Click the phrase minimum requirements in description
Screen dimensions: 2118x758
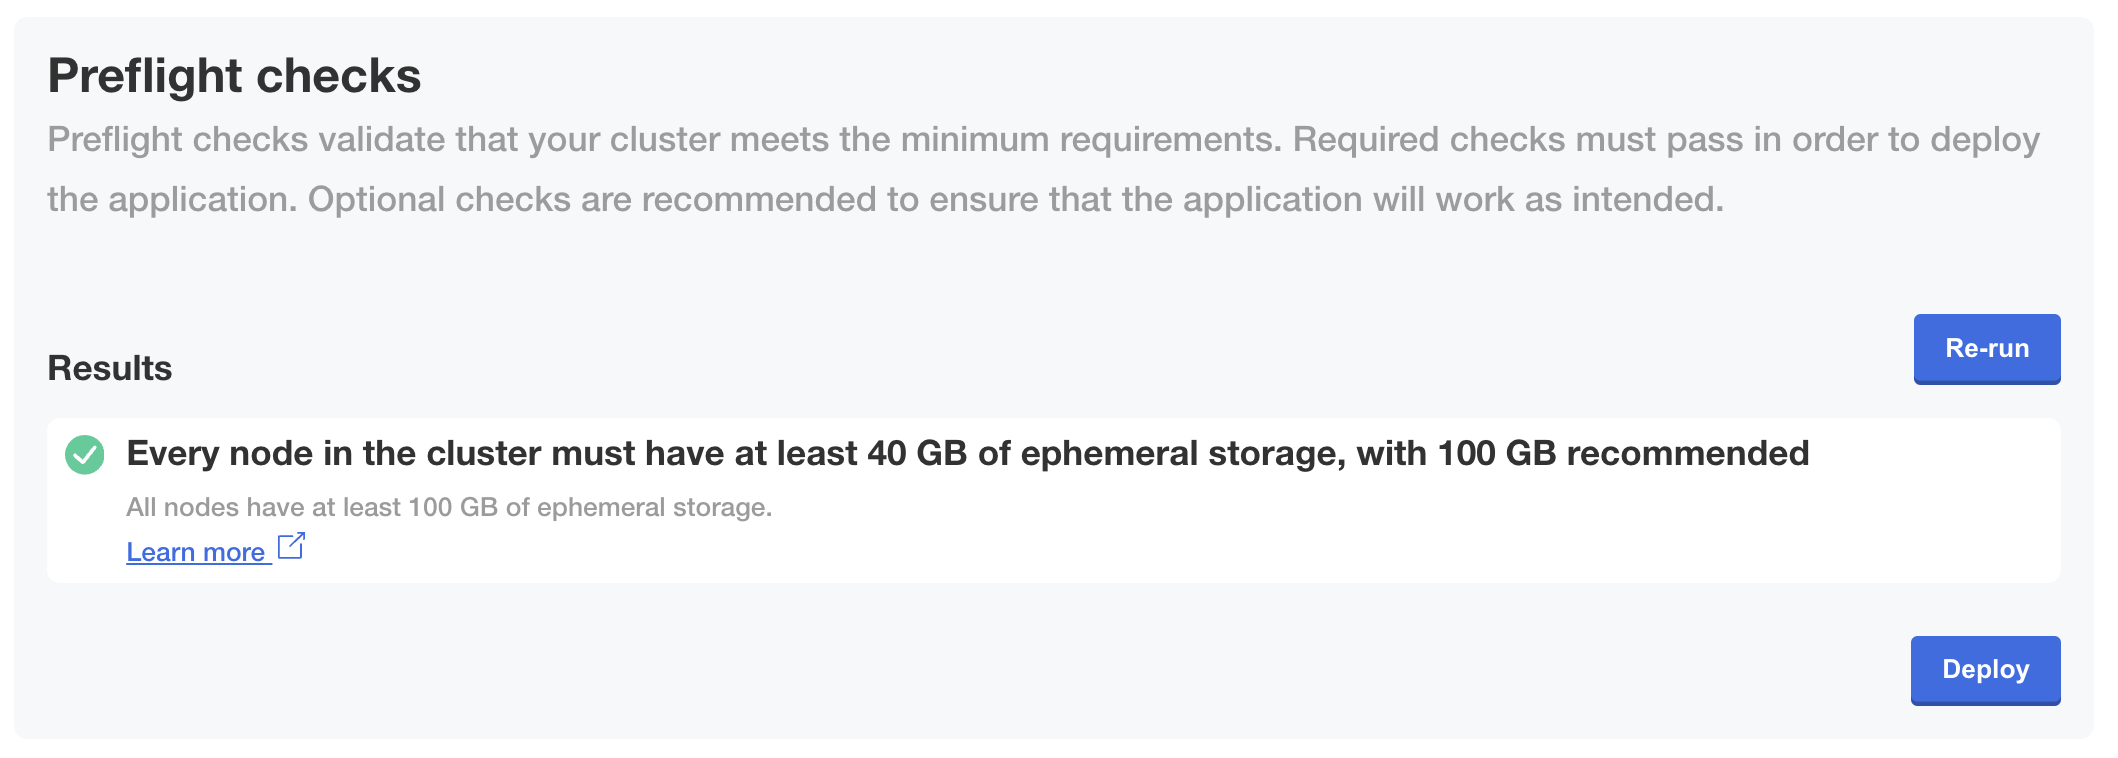pos(1090,140)
